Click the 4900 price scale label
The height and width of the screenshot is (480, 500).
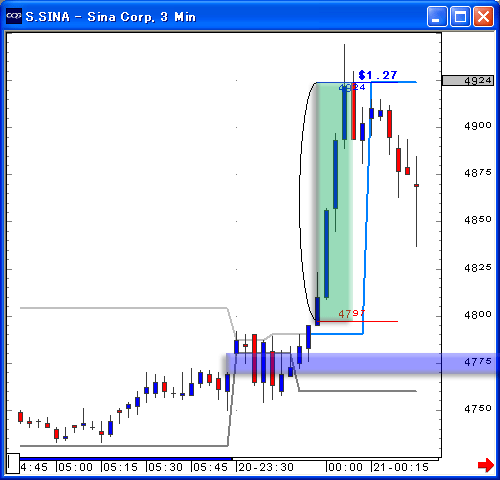click(x=478, y=126)
